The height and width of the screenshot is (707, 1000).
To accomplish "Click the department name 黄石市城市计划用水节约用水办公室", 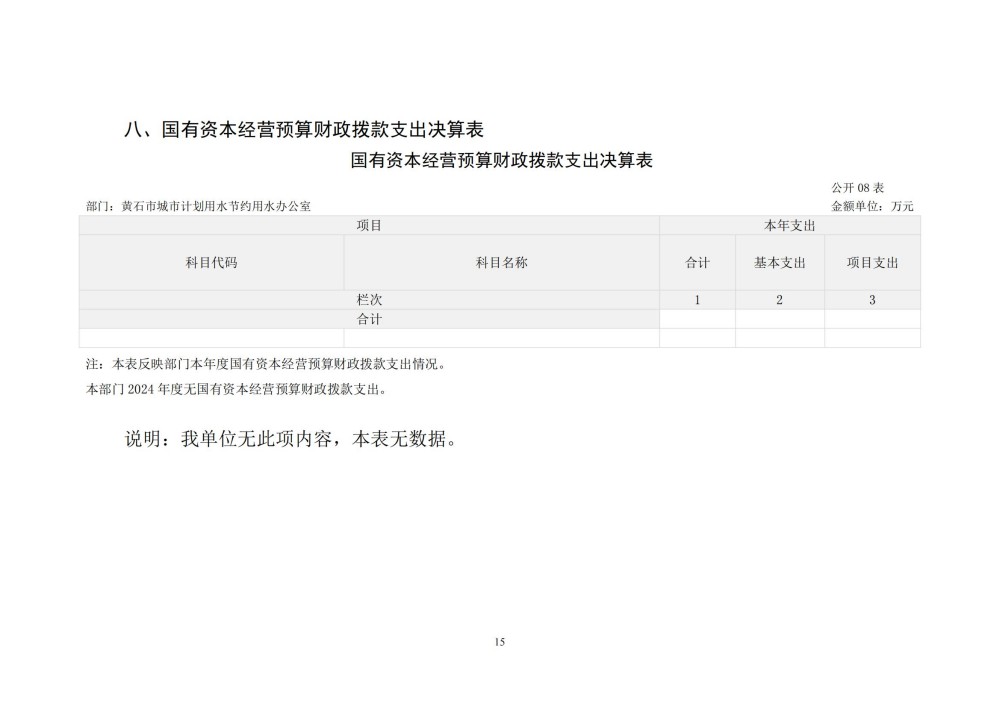I will pos(216,206).
